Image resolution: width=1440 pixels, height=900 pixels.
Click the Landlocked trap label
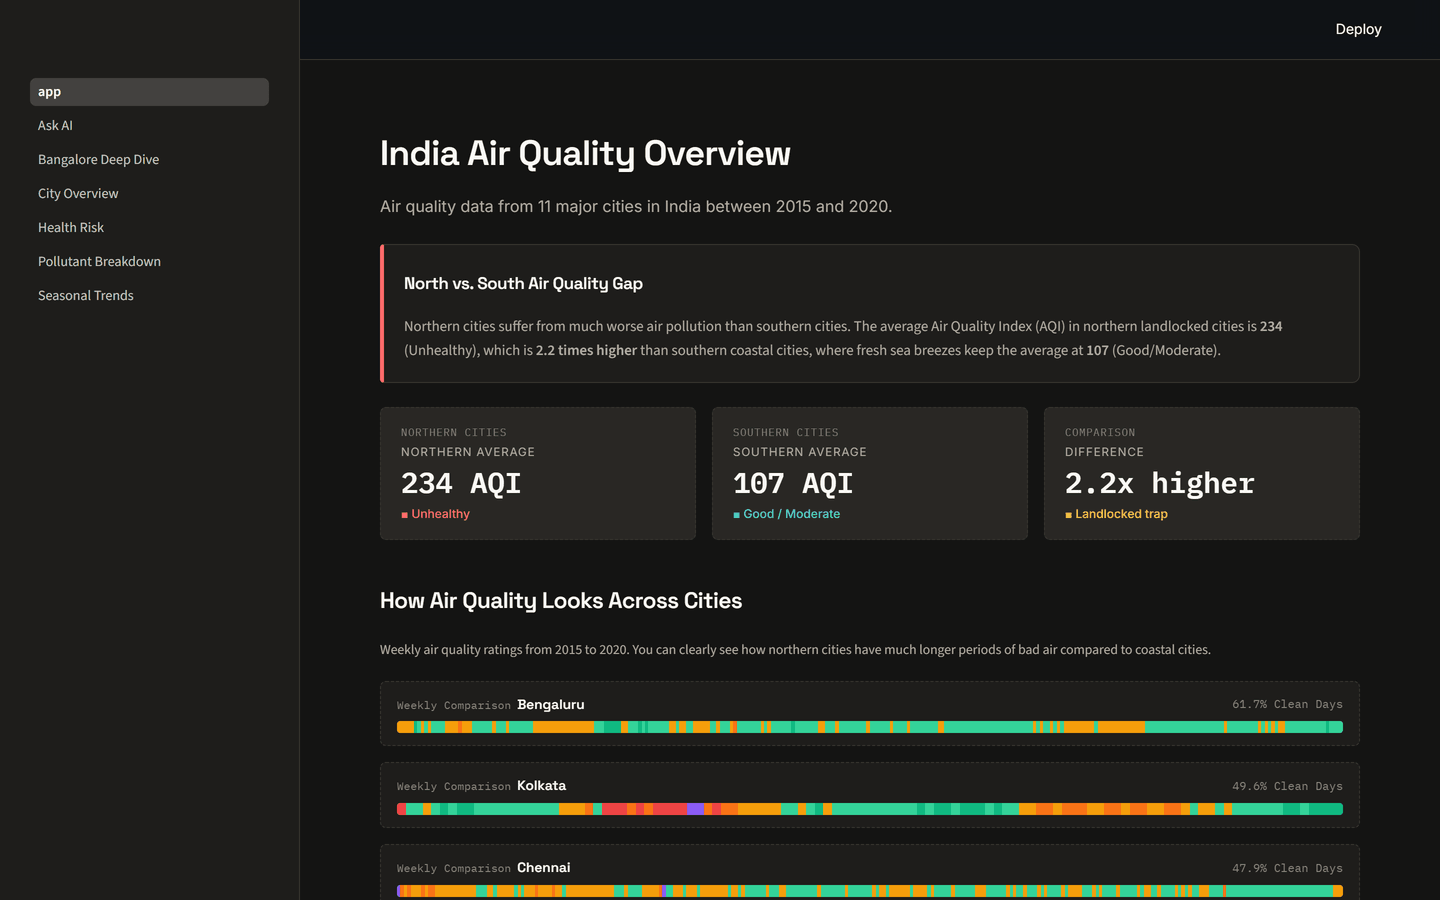point(1116,514)
